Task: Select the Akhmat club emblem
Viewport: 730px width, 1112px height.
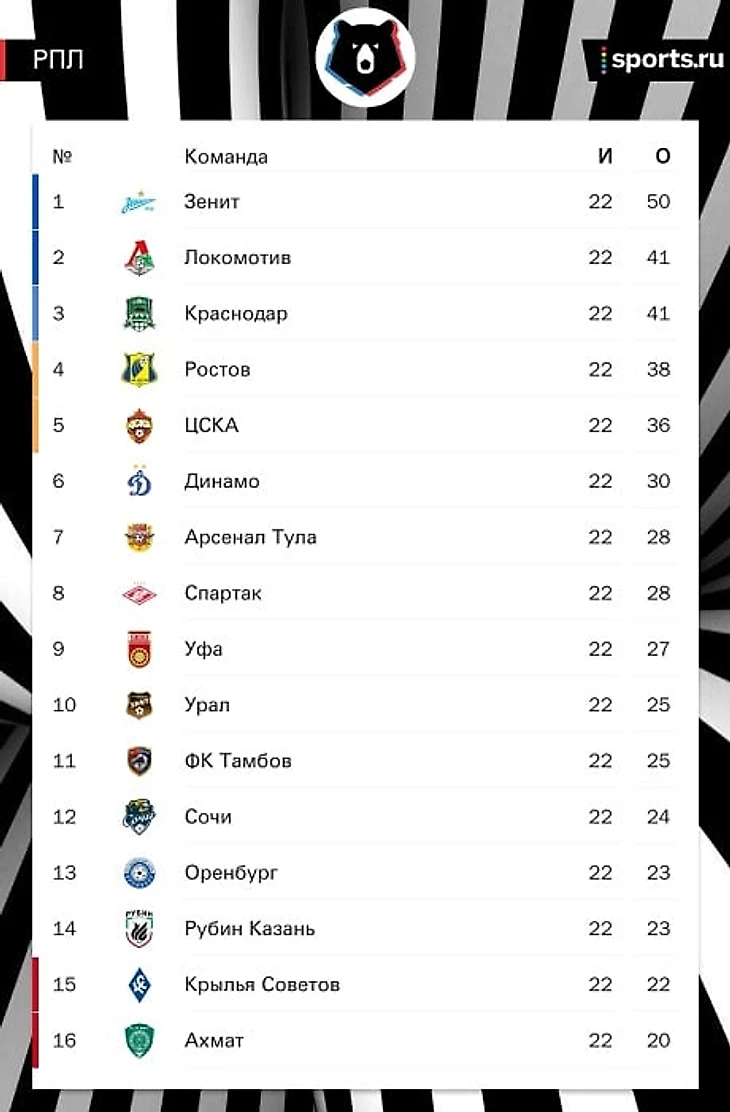Action: 139,1041
